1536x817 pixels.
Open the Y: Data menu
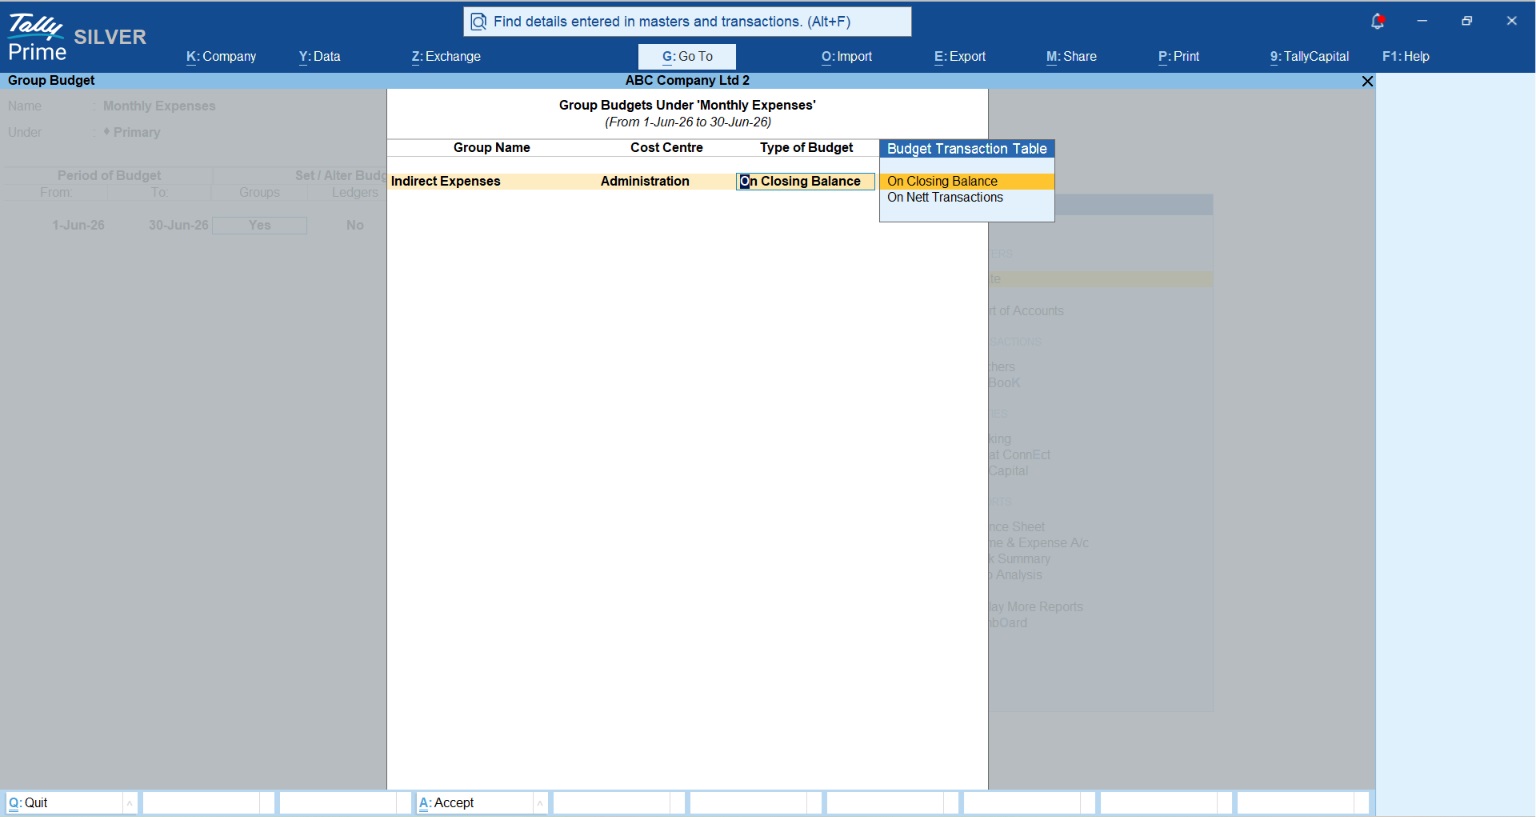pyautogui.click(x=319, y=57)
